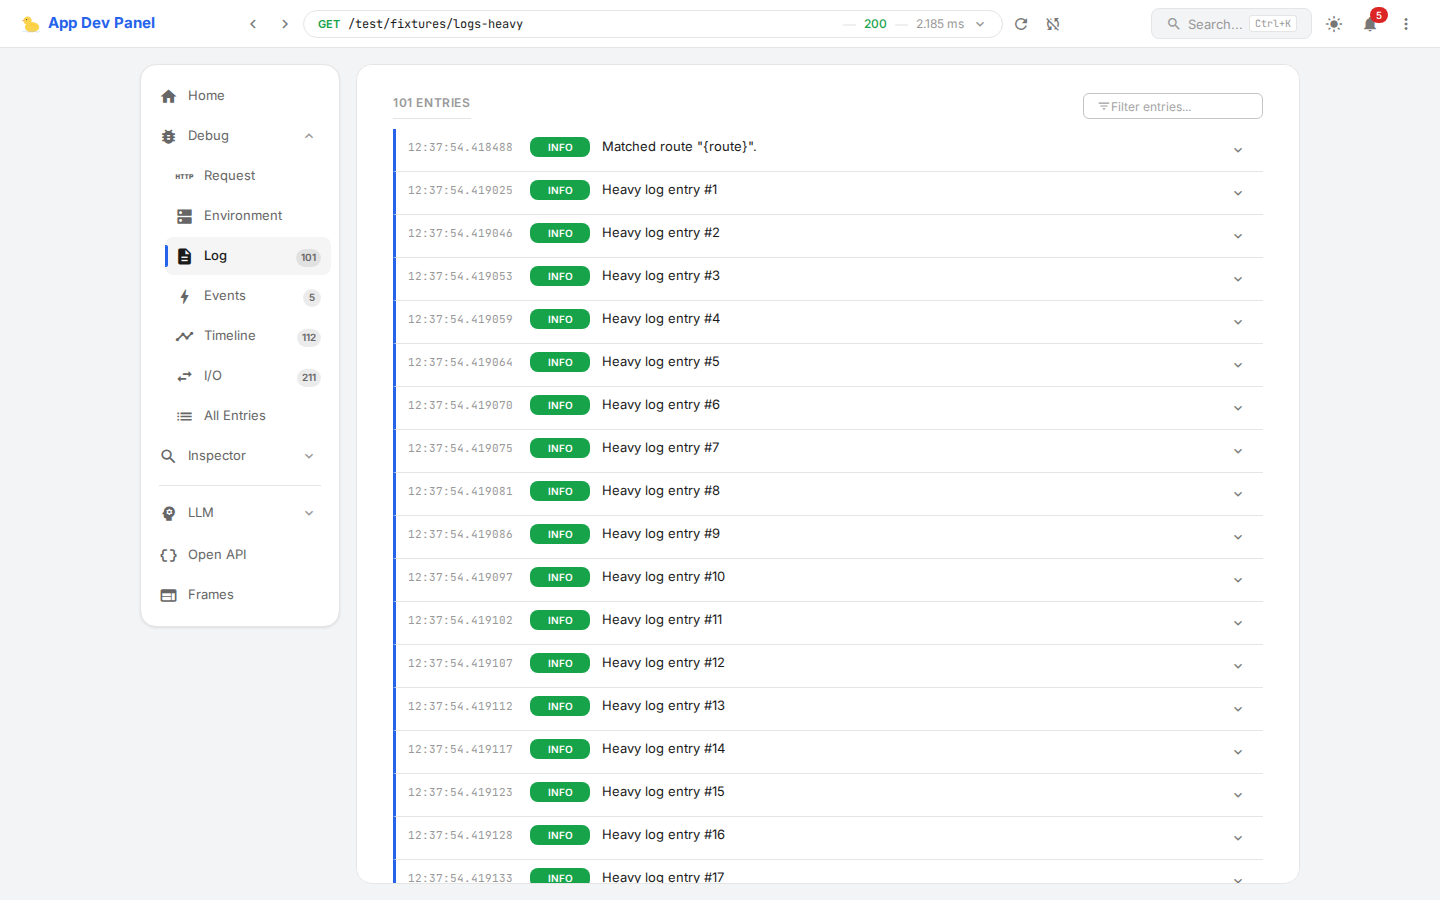Expand the Inspector sidebar section
Screen dimensions: 1440x900
[309, 456]
